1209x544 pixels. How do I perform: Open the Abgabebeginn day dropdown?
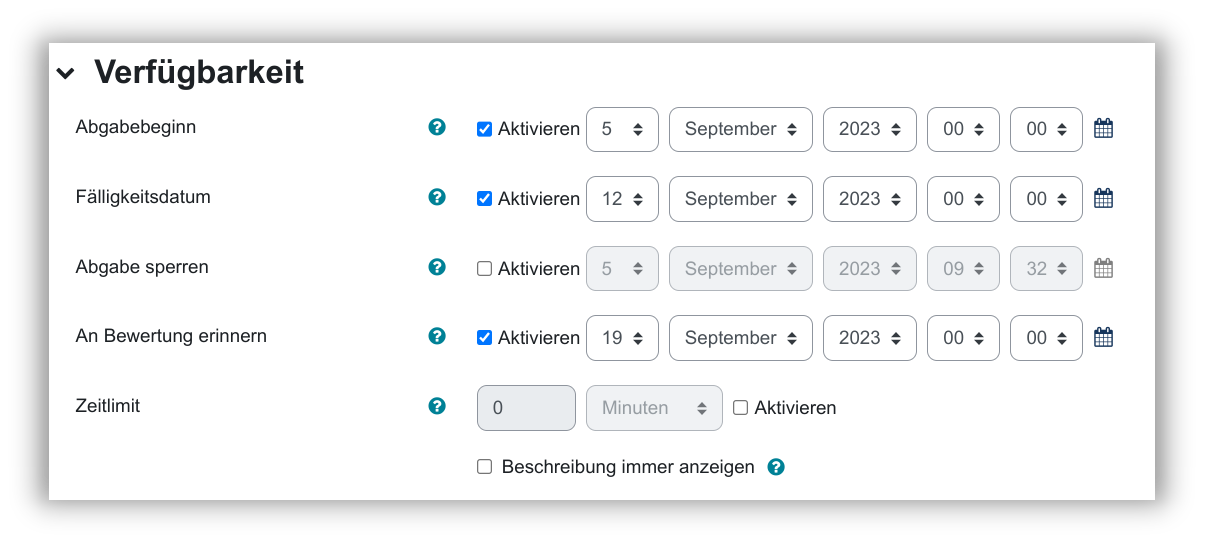click(x=622, y=129)
